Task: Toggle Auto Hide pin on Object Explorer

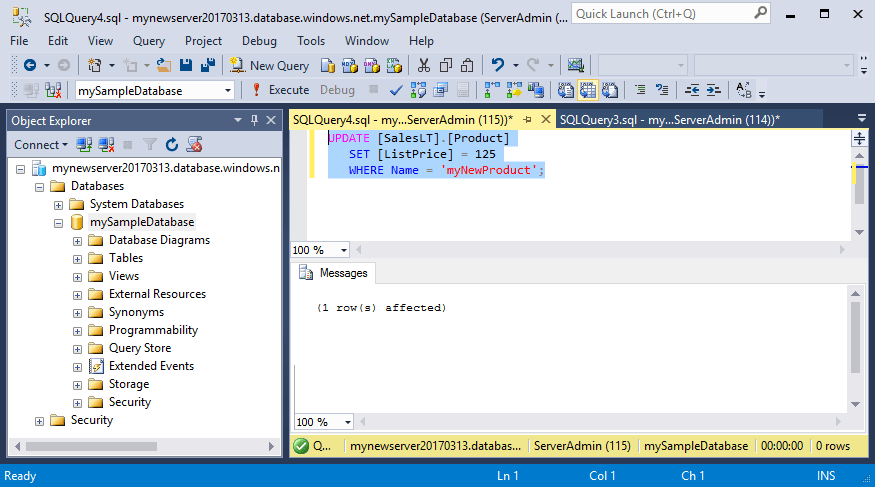Action: (x=254, y=120)
